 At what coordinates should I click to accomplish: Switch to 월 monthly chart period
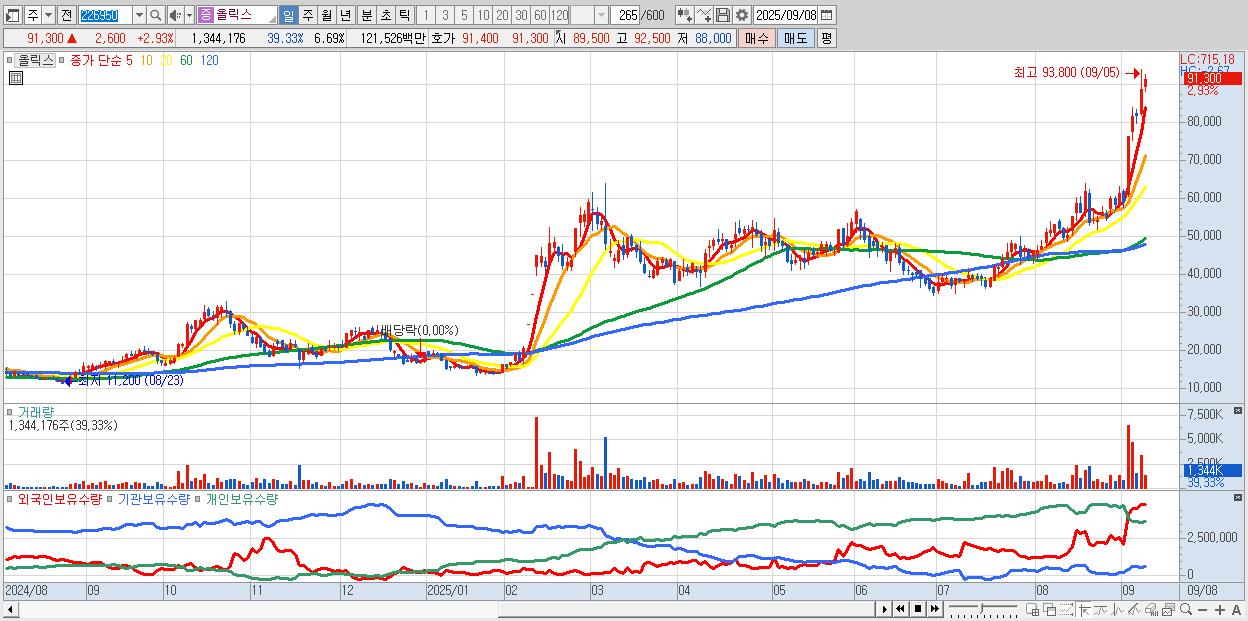click(326, 15)
